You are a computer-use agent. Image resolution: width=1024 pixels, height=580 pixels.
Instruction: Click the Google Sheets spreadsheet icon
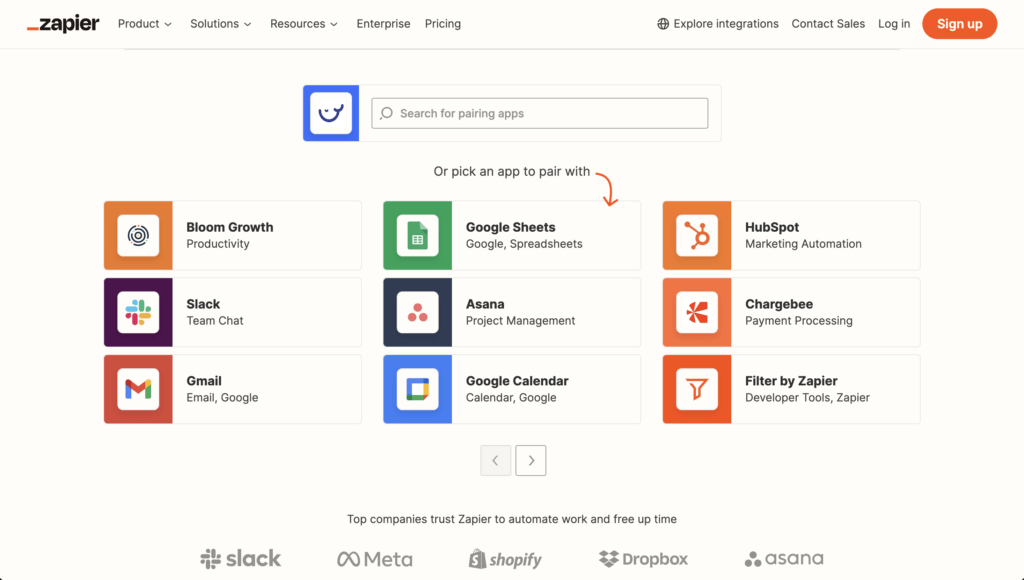(x=417, y=236)
